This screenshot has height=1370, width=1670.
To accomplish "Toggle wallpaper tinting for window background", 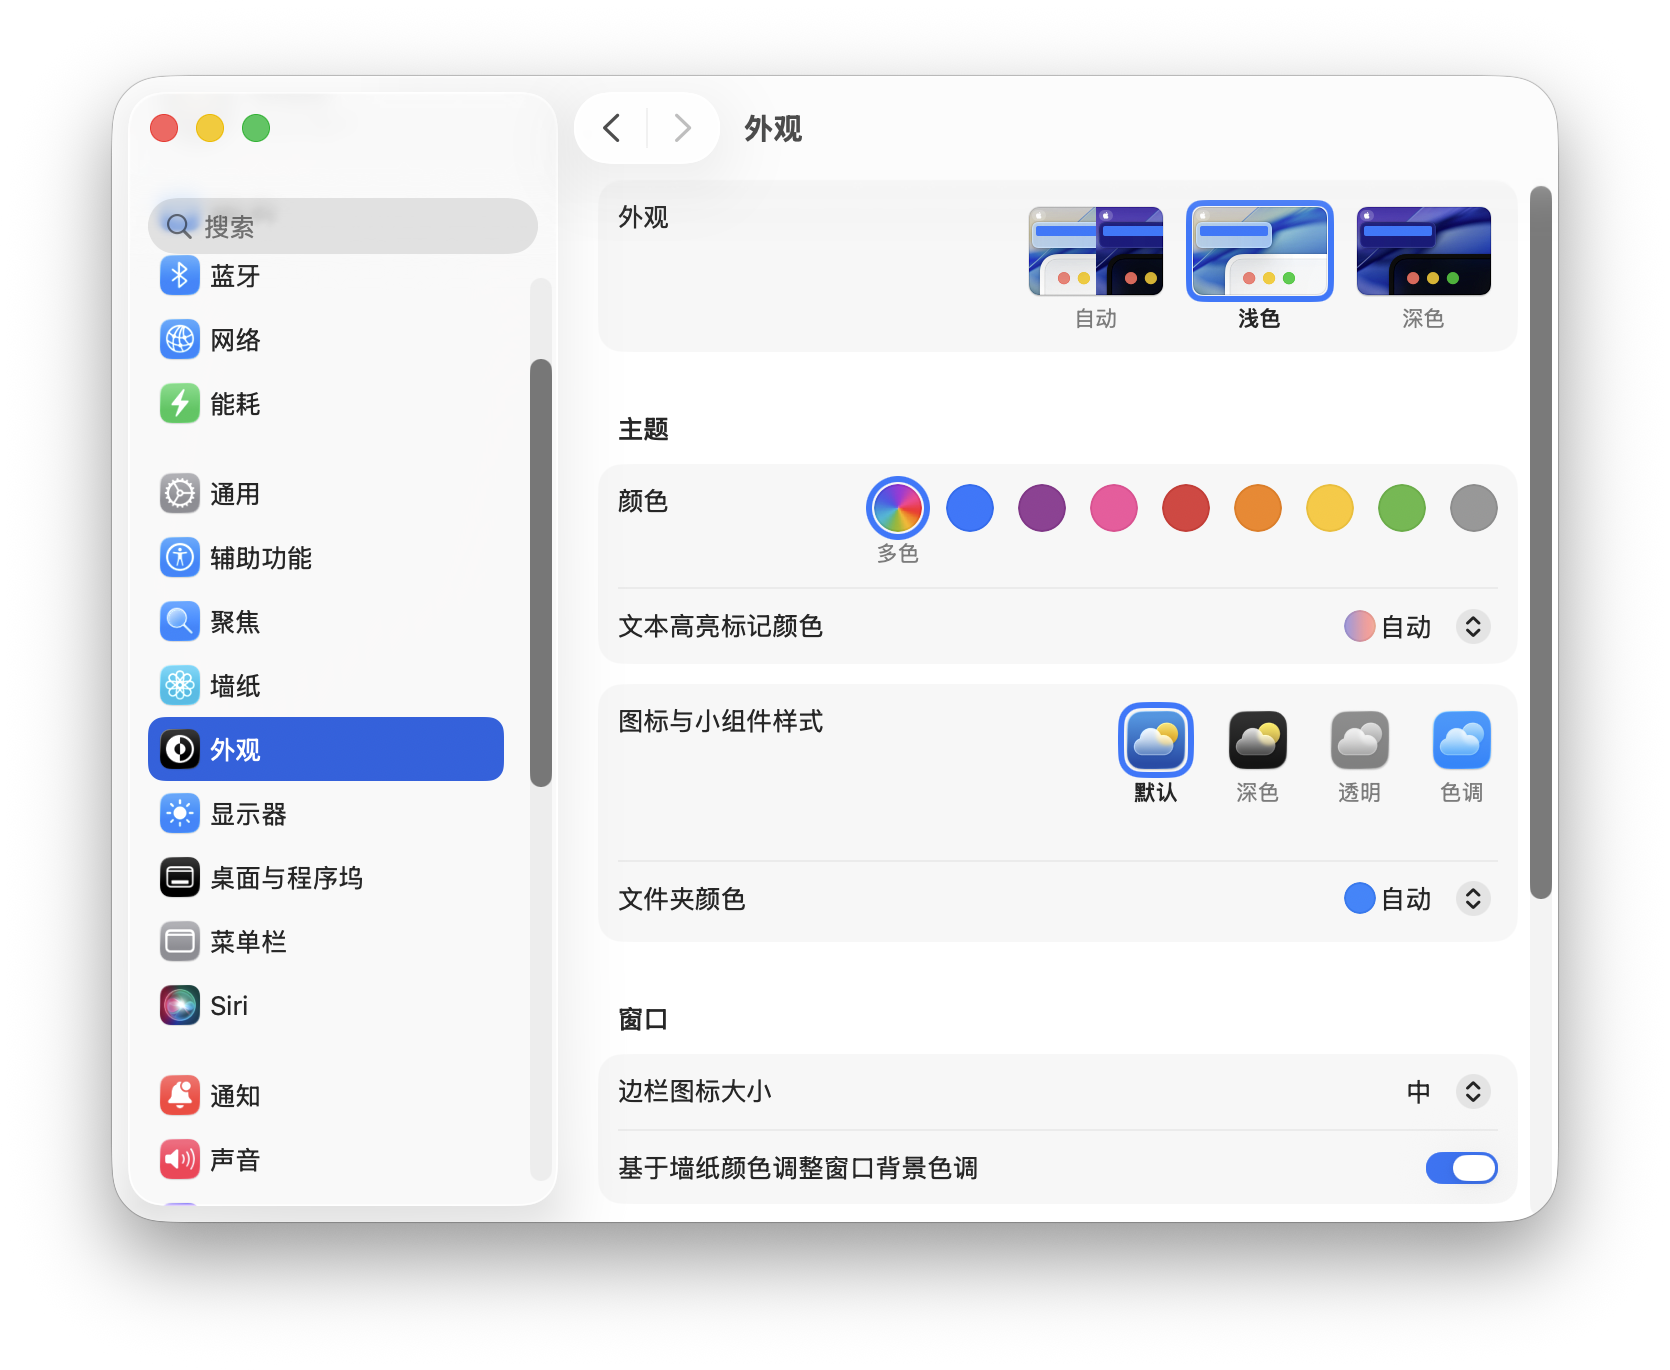I will click(x=1461, y=1168).
